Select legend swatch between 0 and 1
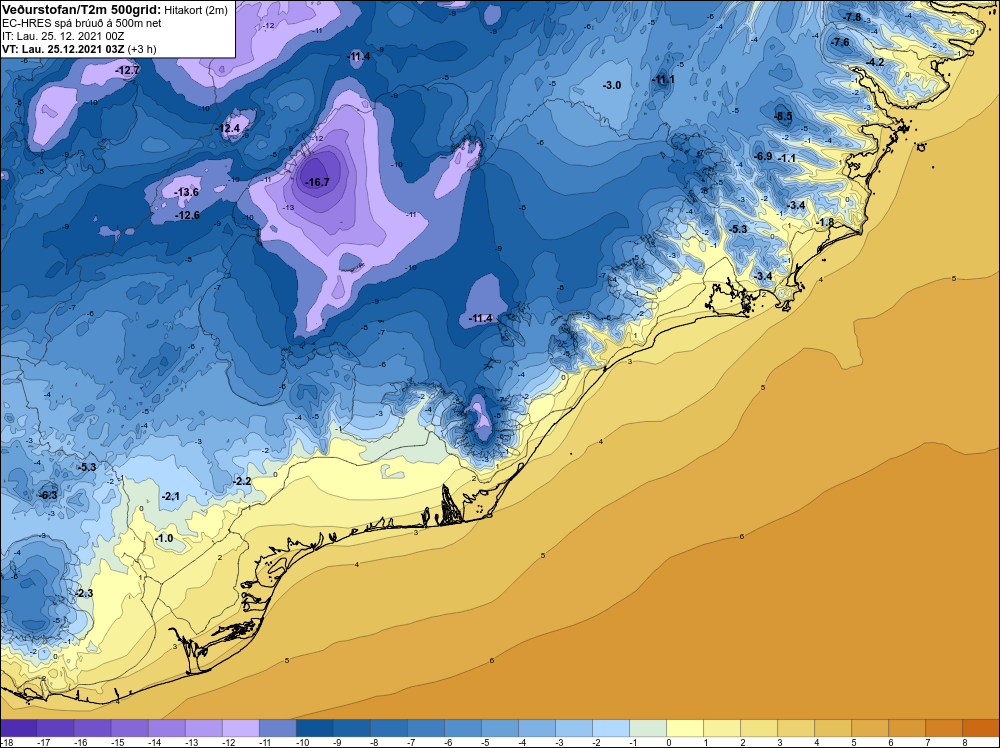This screenshot has width=1000, height=748. pos(685,728)
